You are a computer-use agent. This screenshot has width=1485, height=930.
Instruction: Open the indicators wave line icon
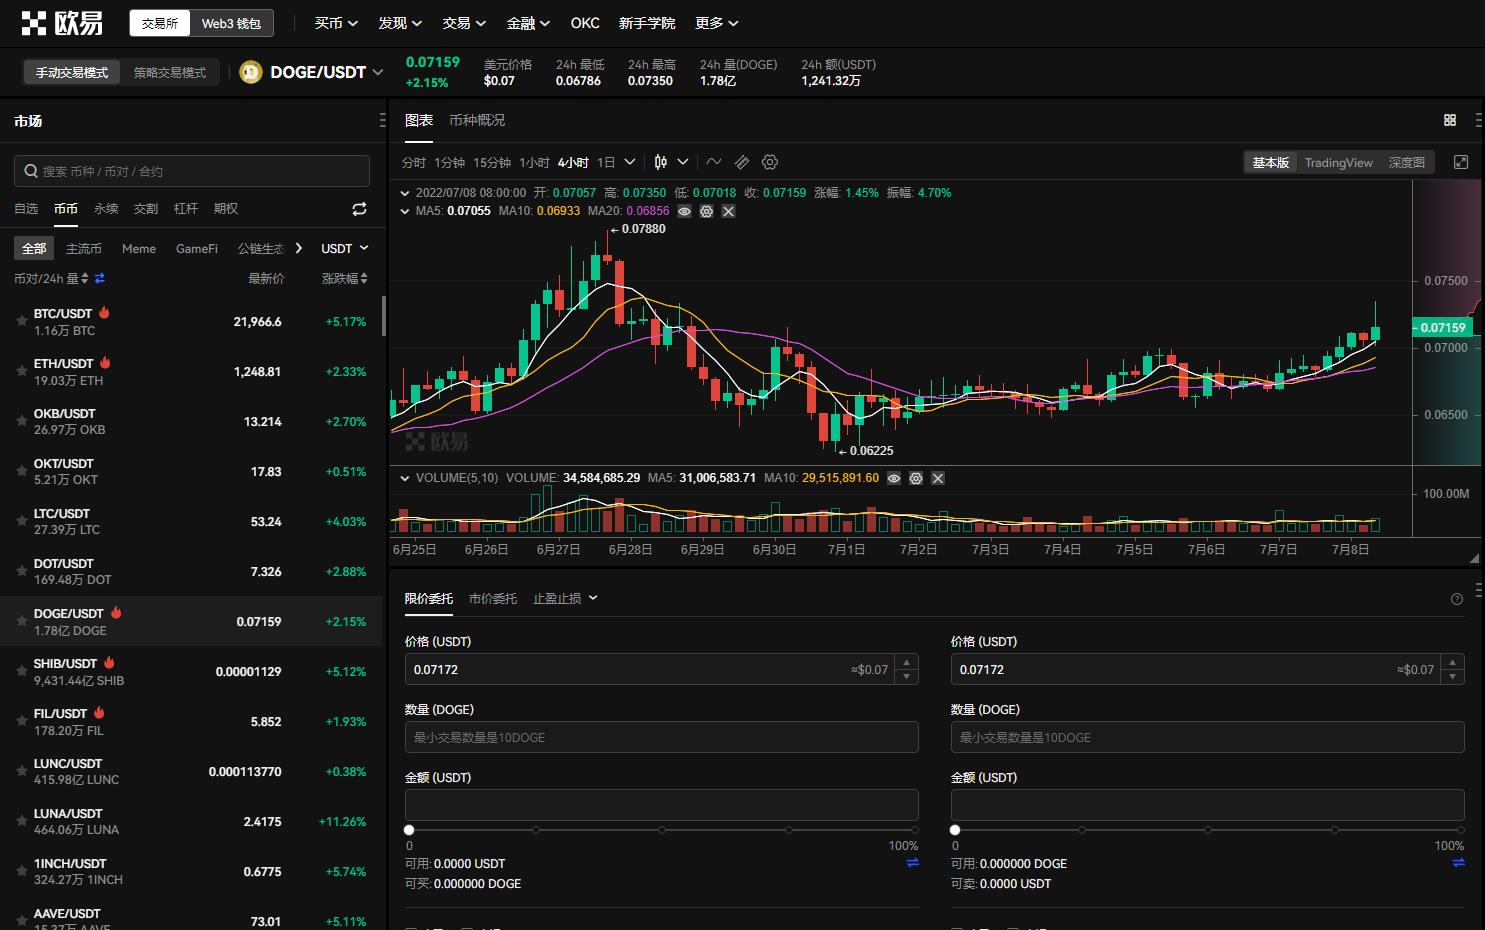click(x=713, y=162)
